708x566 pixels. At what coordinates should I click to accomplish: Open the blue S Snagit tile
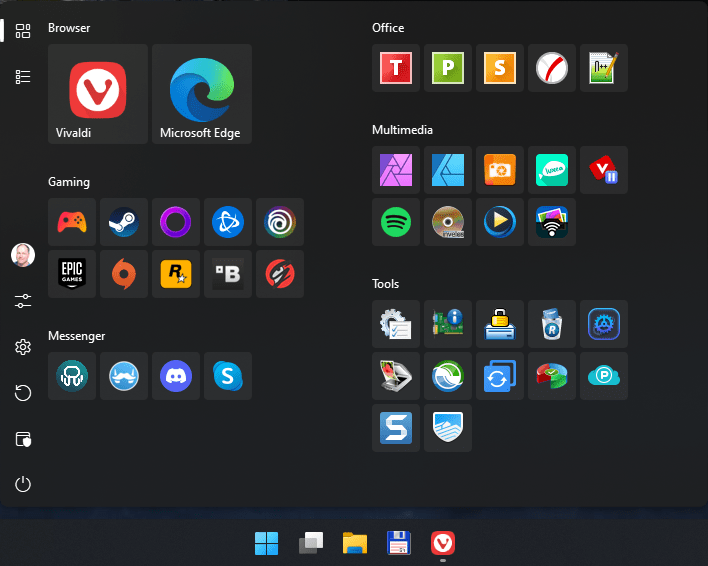[396, 427]
